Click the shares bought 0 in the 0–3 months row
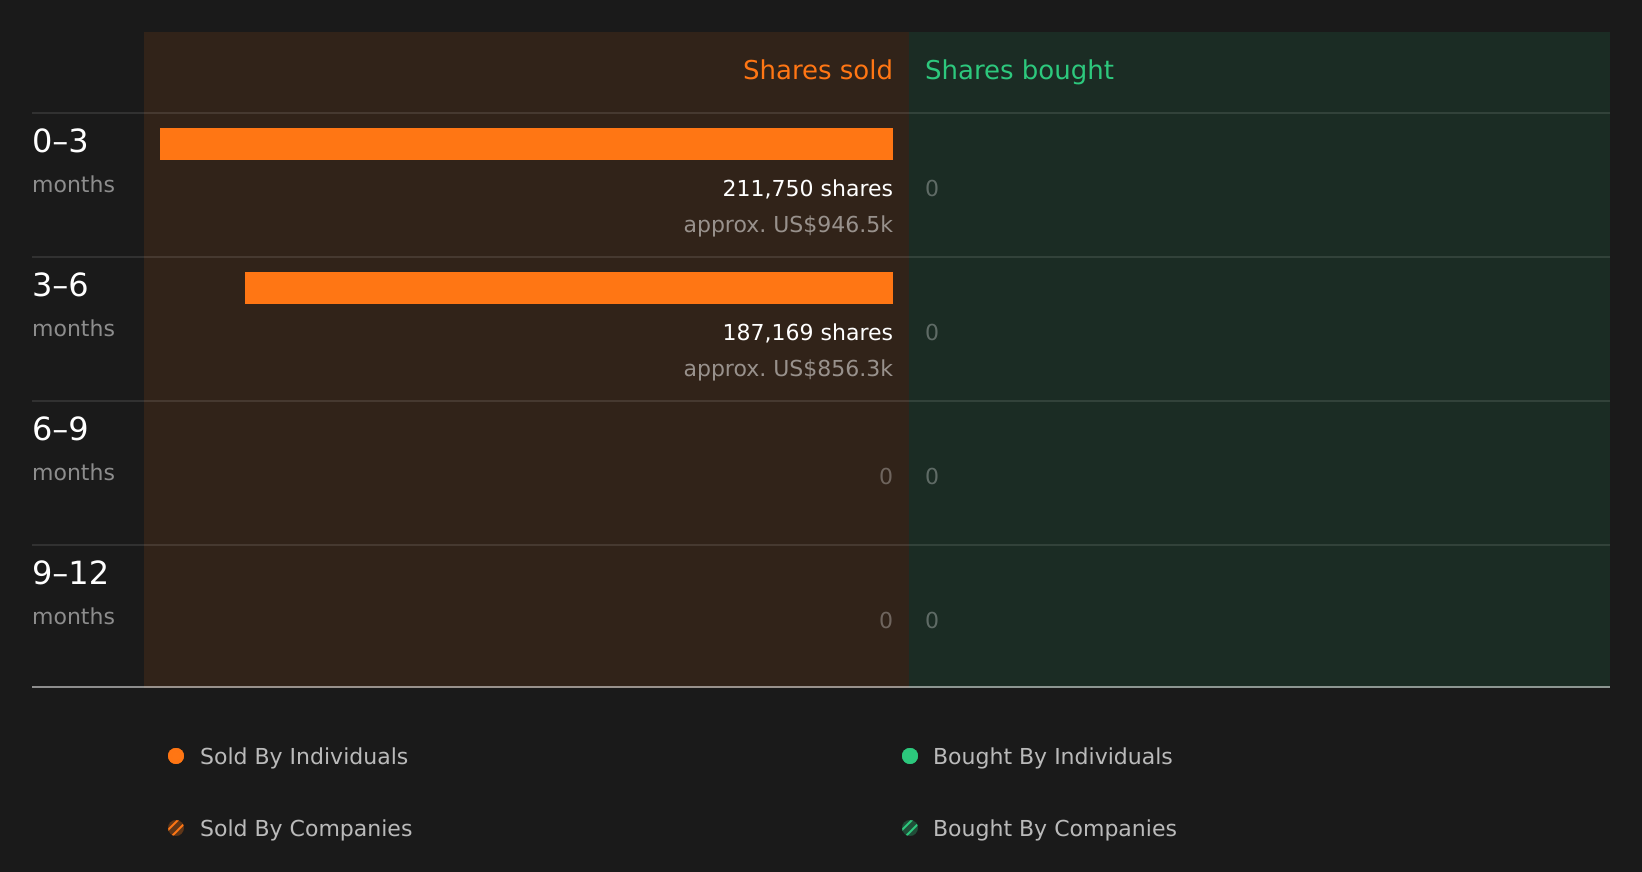1642x872 pixels. [932, 189]
